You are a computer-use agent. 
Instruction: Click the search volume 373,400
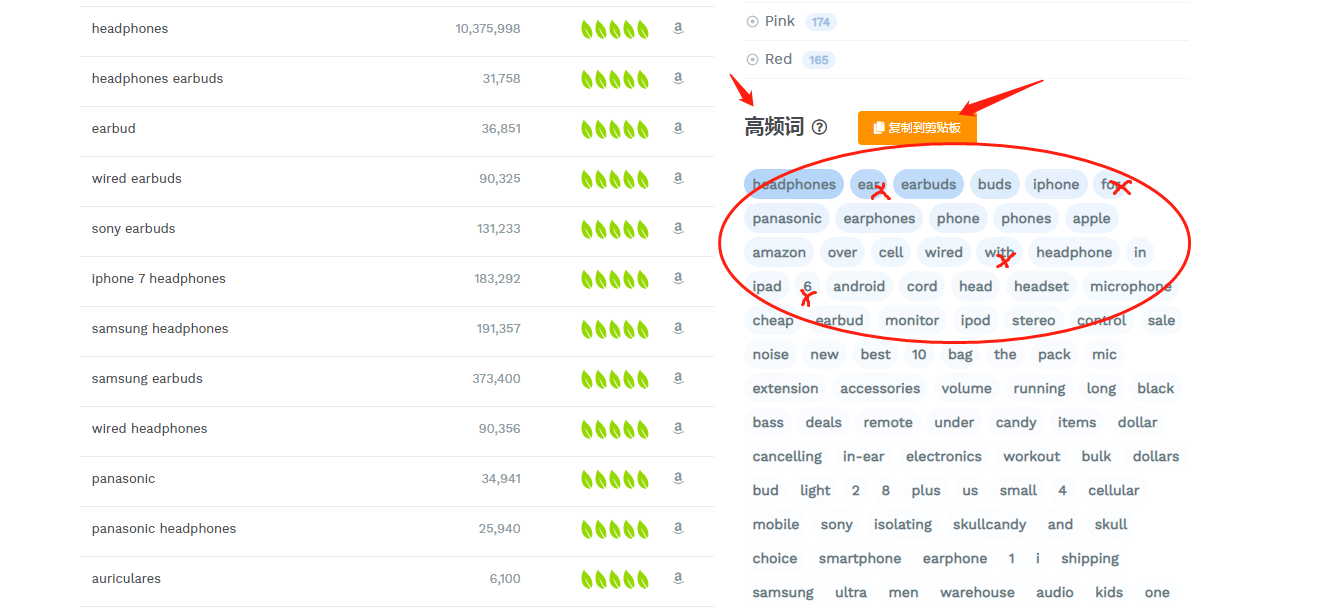pyautogui.click(x=496, y=379)
